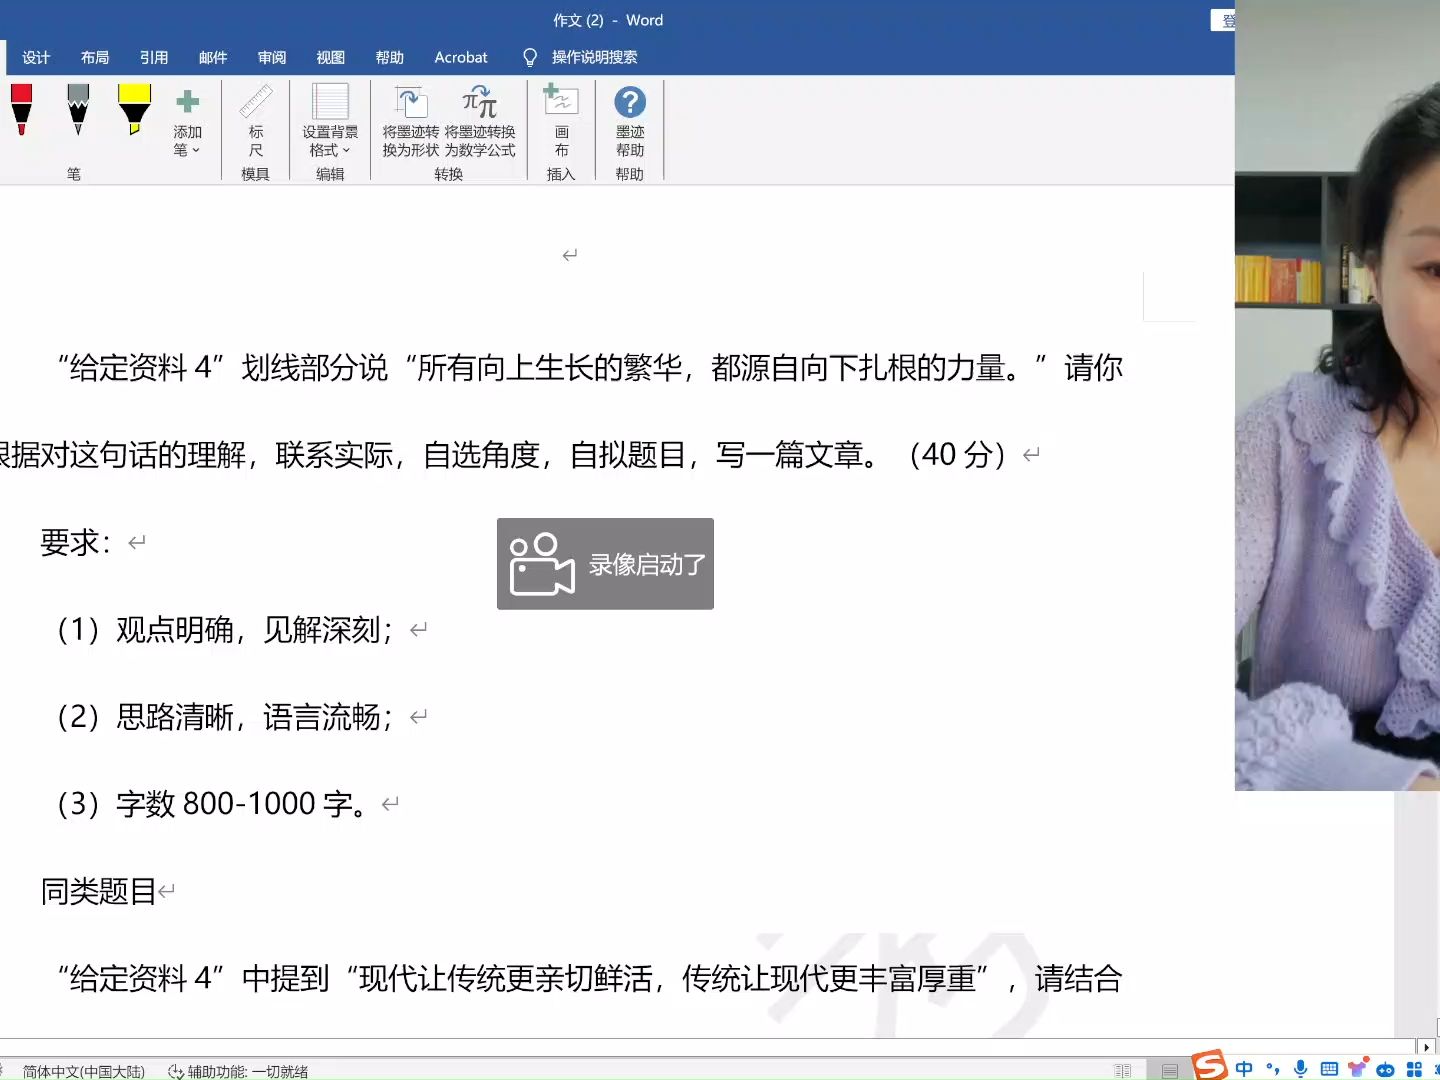Viewport: 1440px width, 1080px height.
Task: Open the Sogou toolbox grid icon
Action: point(1414,1069)
